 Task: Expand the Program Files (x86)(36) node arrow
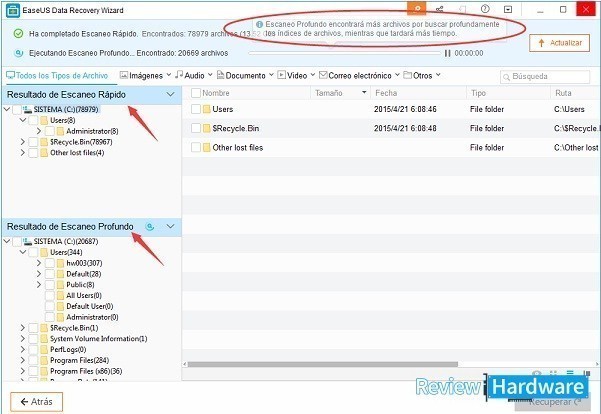pyautogui.click(x=23, y=371)
